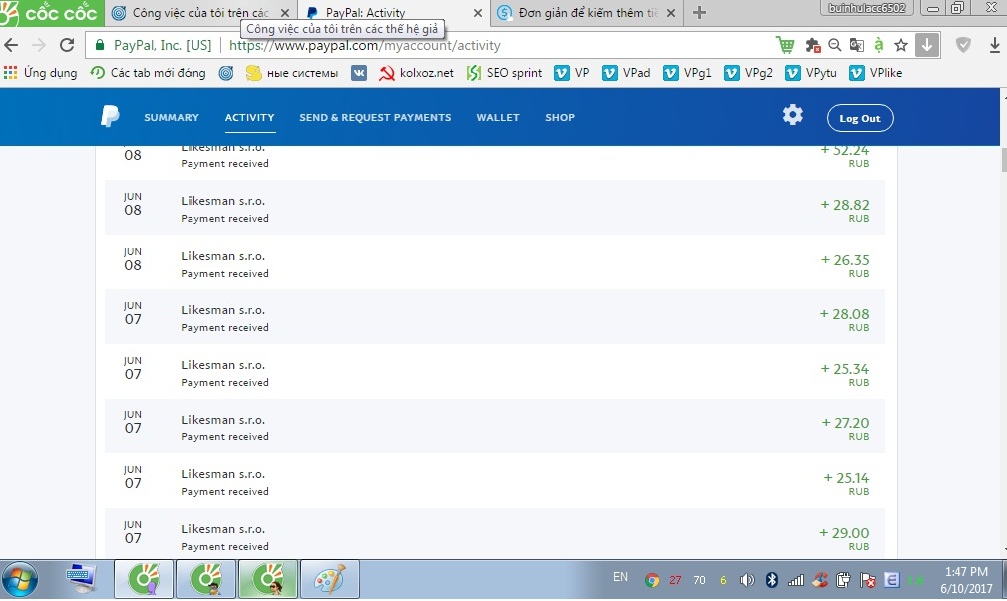Click the volume speaker tray icon
Image resolution: width=1007 pixels, height=601 pixels.
(746, 580)
